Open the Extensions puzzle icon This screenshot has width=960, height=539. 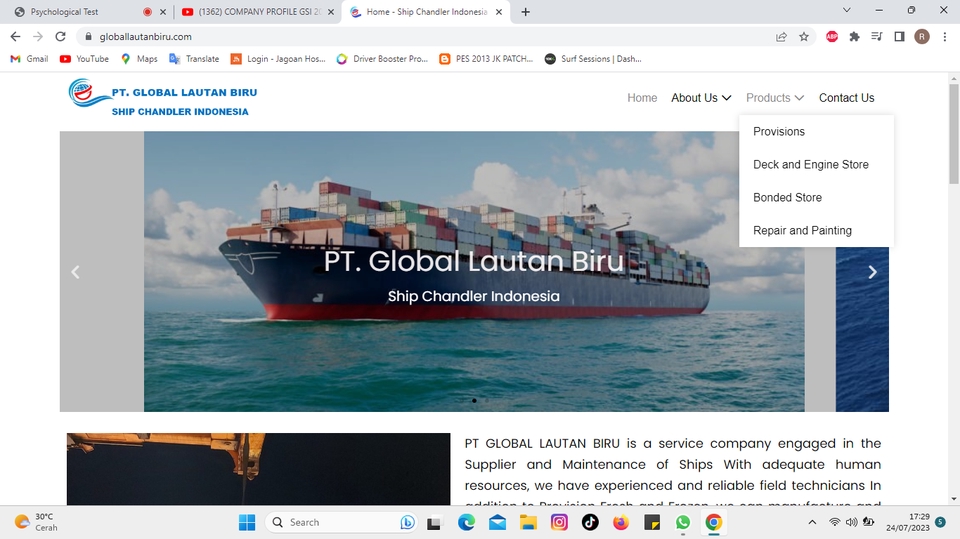point(854,37)
